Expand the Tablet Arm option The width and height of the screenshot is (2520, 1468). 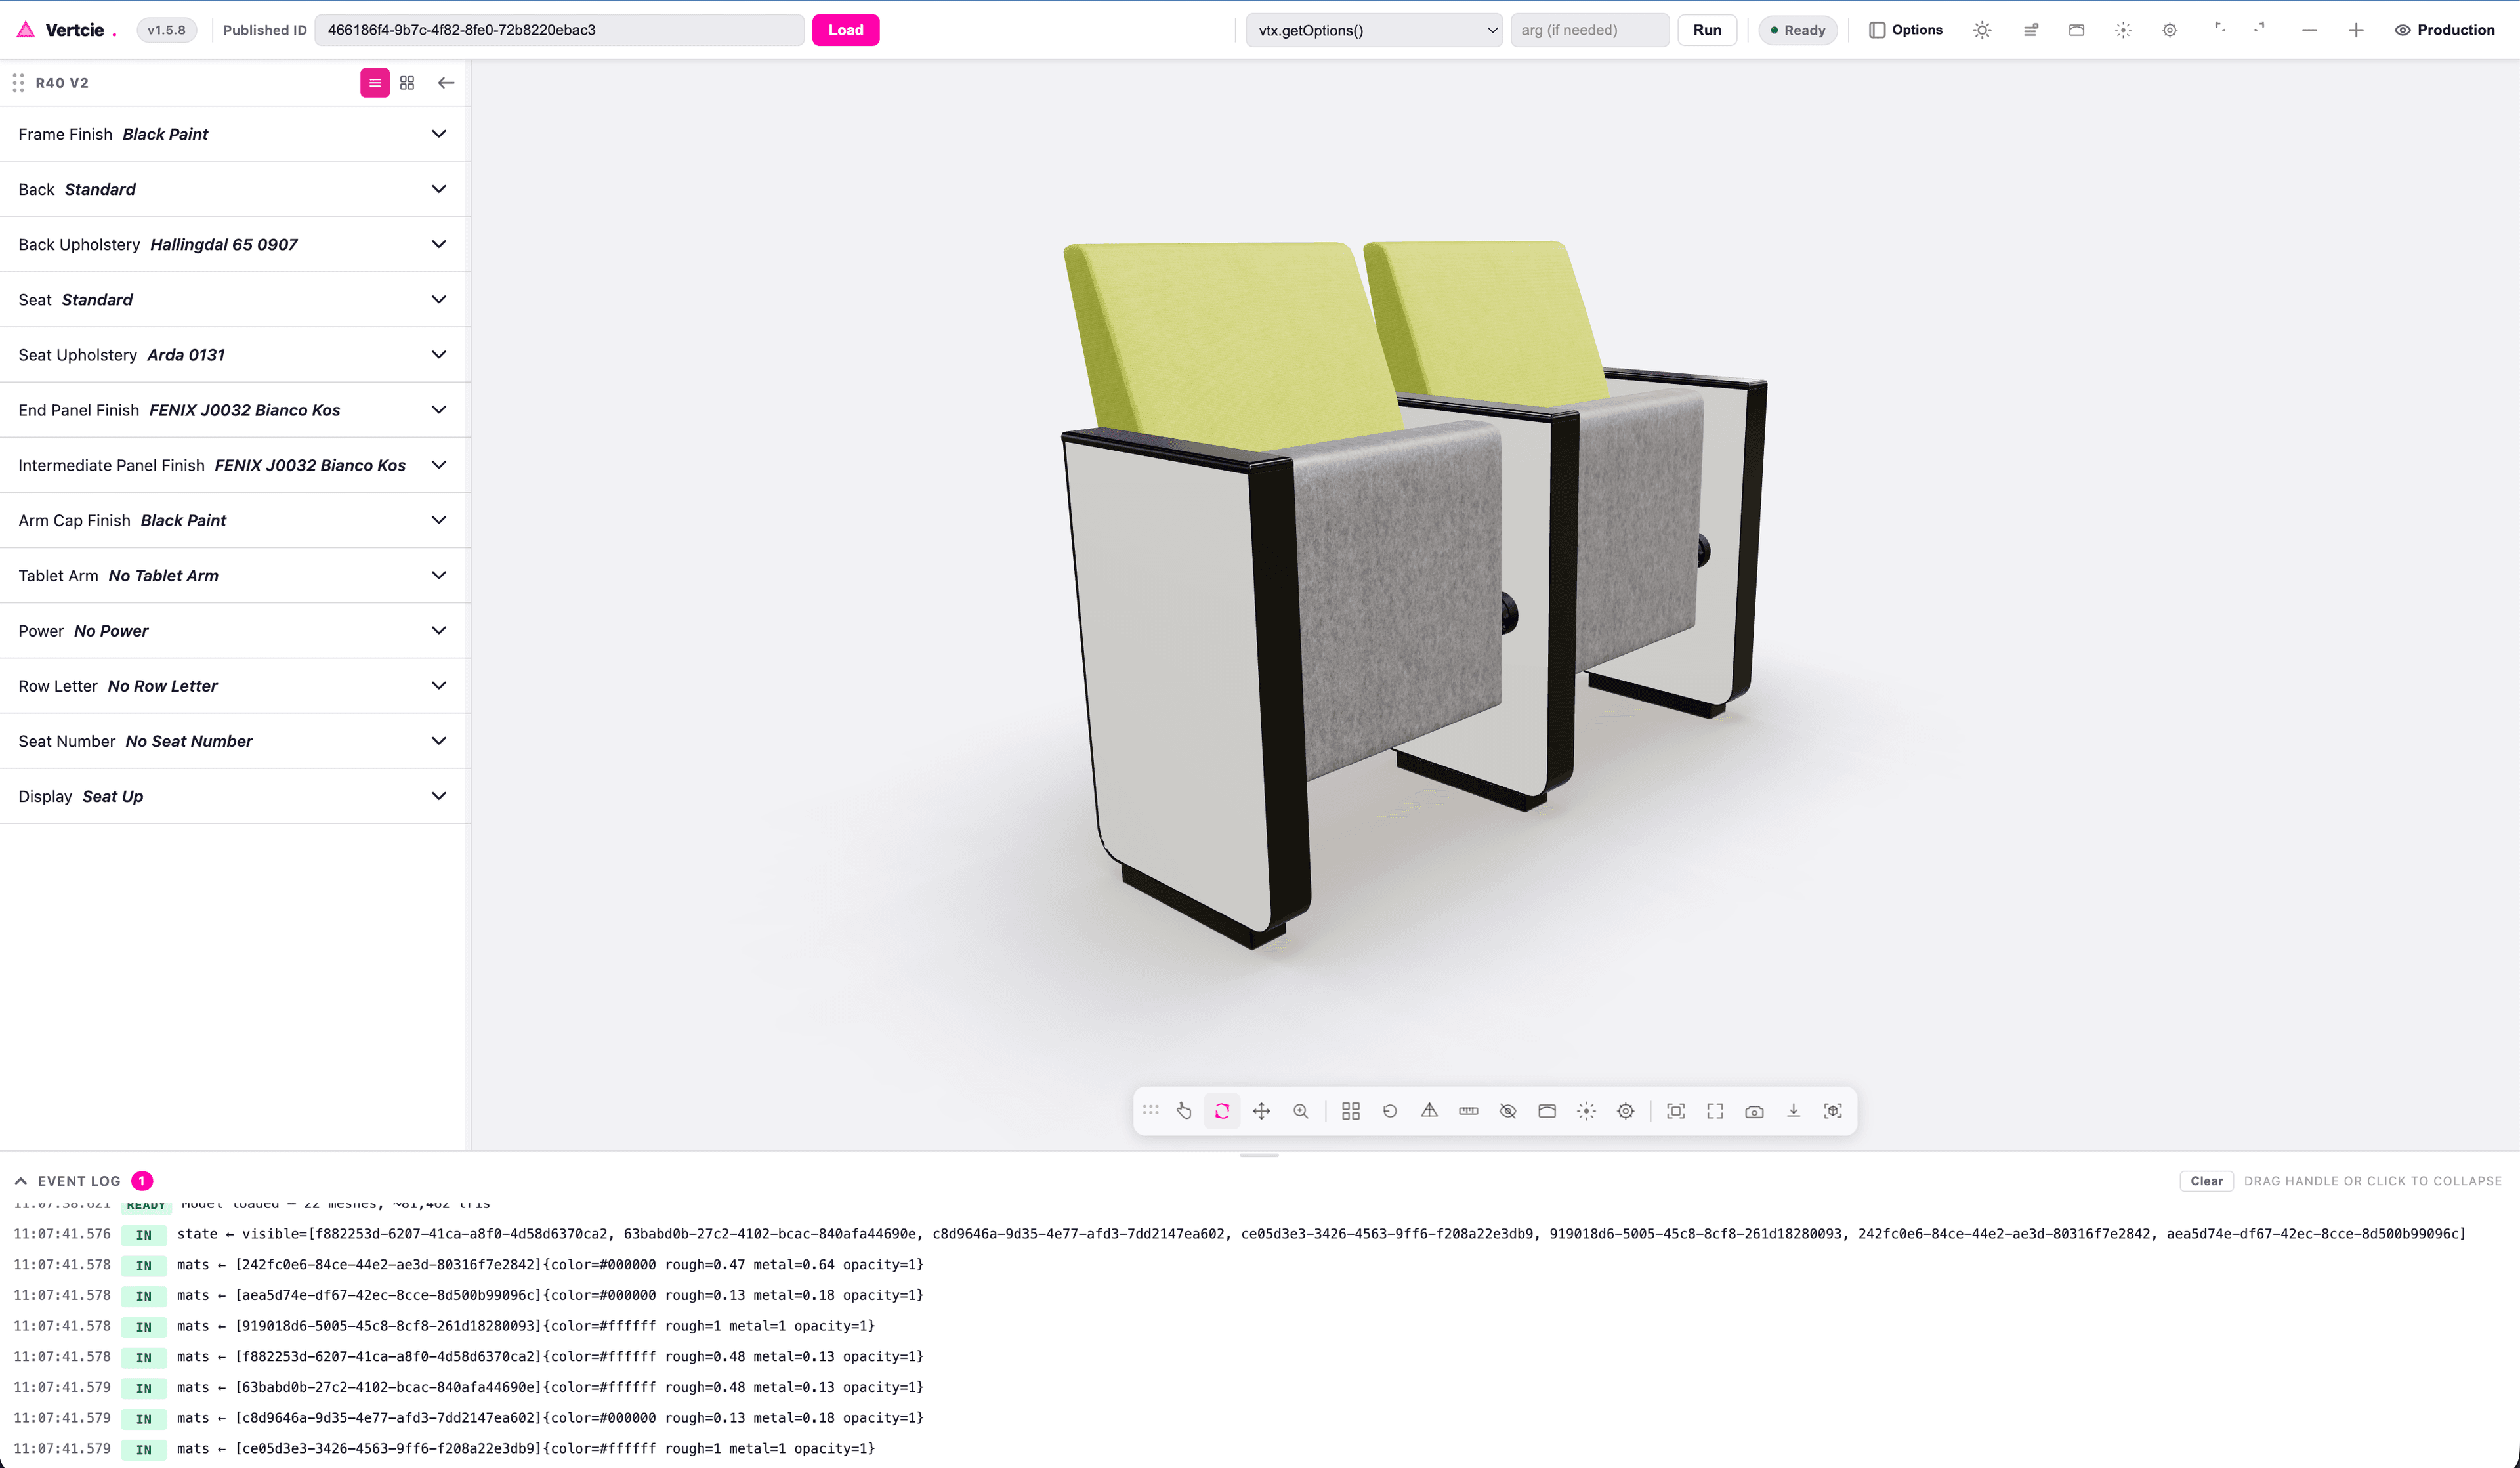tap(235, 575)
